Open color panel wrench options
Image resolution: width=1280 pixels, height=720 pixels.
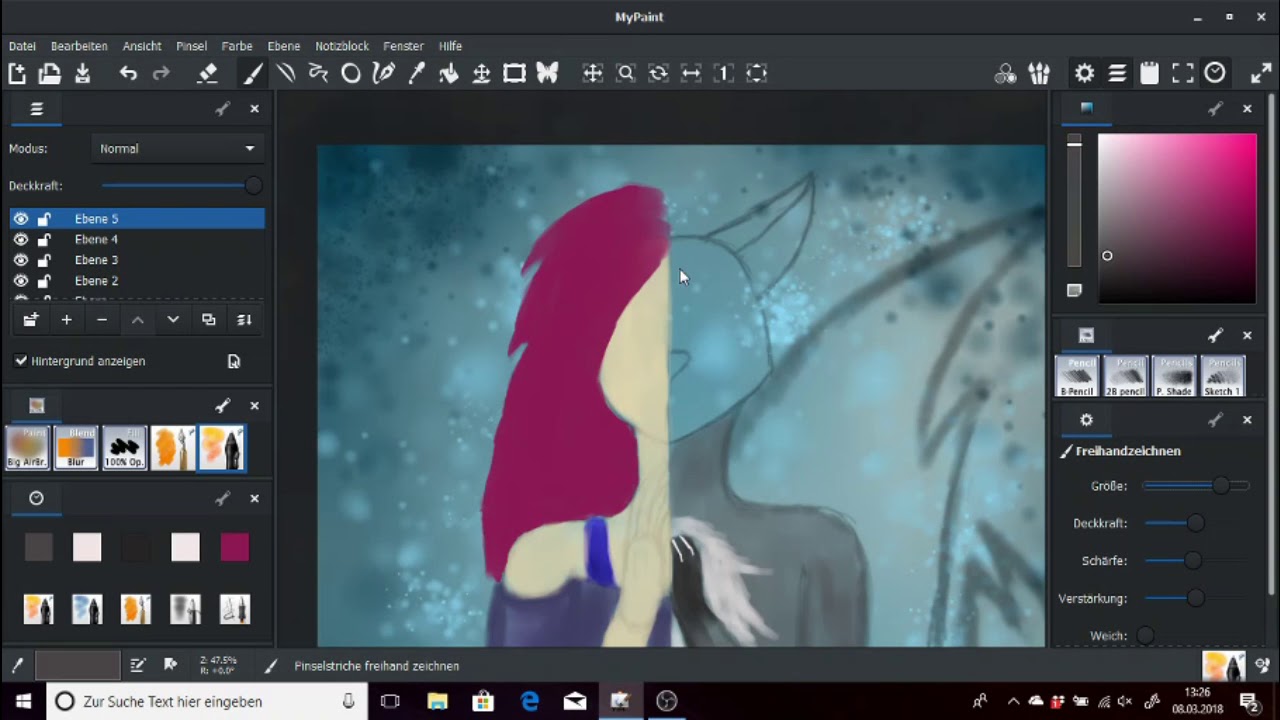[1215, 108]
